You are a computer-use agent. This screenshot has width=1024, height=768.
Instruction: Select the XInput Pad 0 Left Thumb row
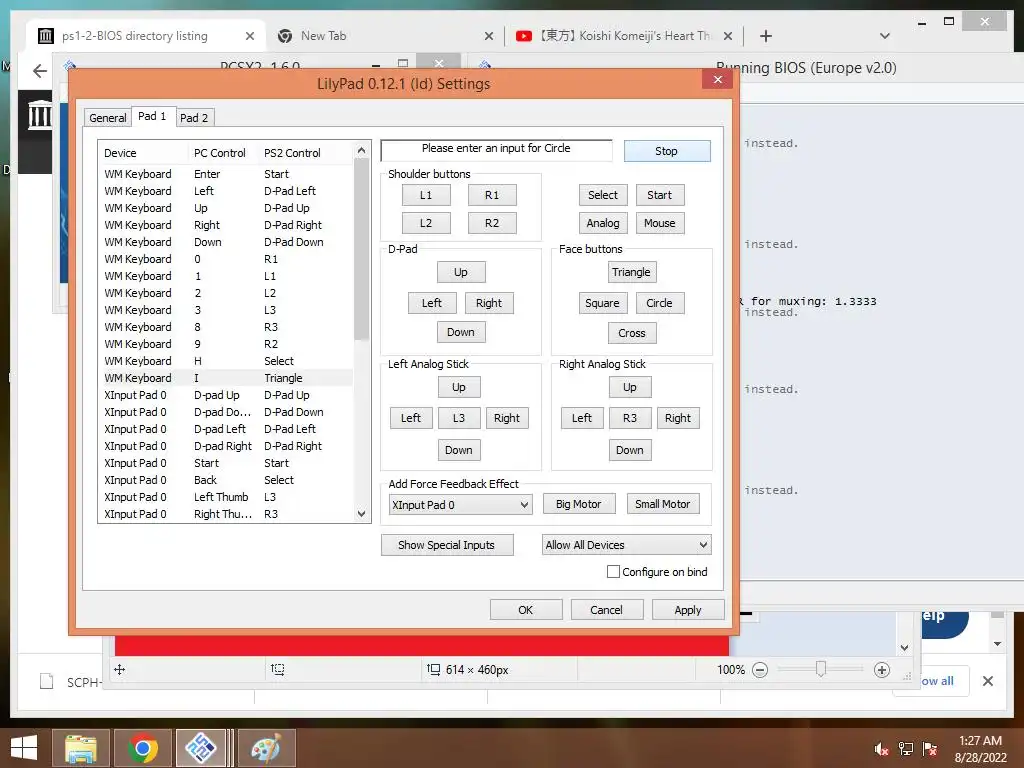coord(226,497)
